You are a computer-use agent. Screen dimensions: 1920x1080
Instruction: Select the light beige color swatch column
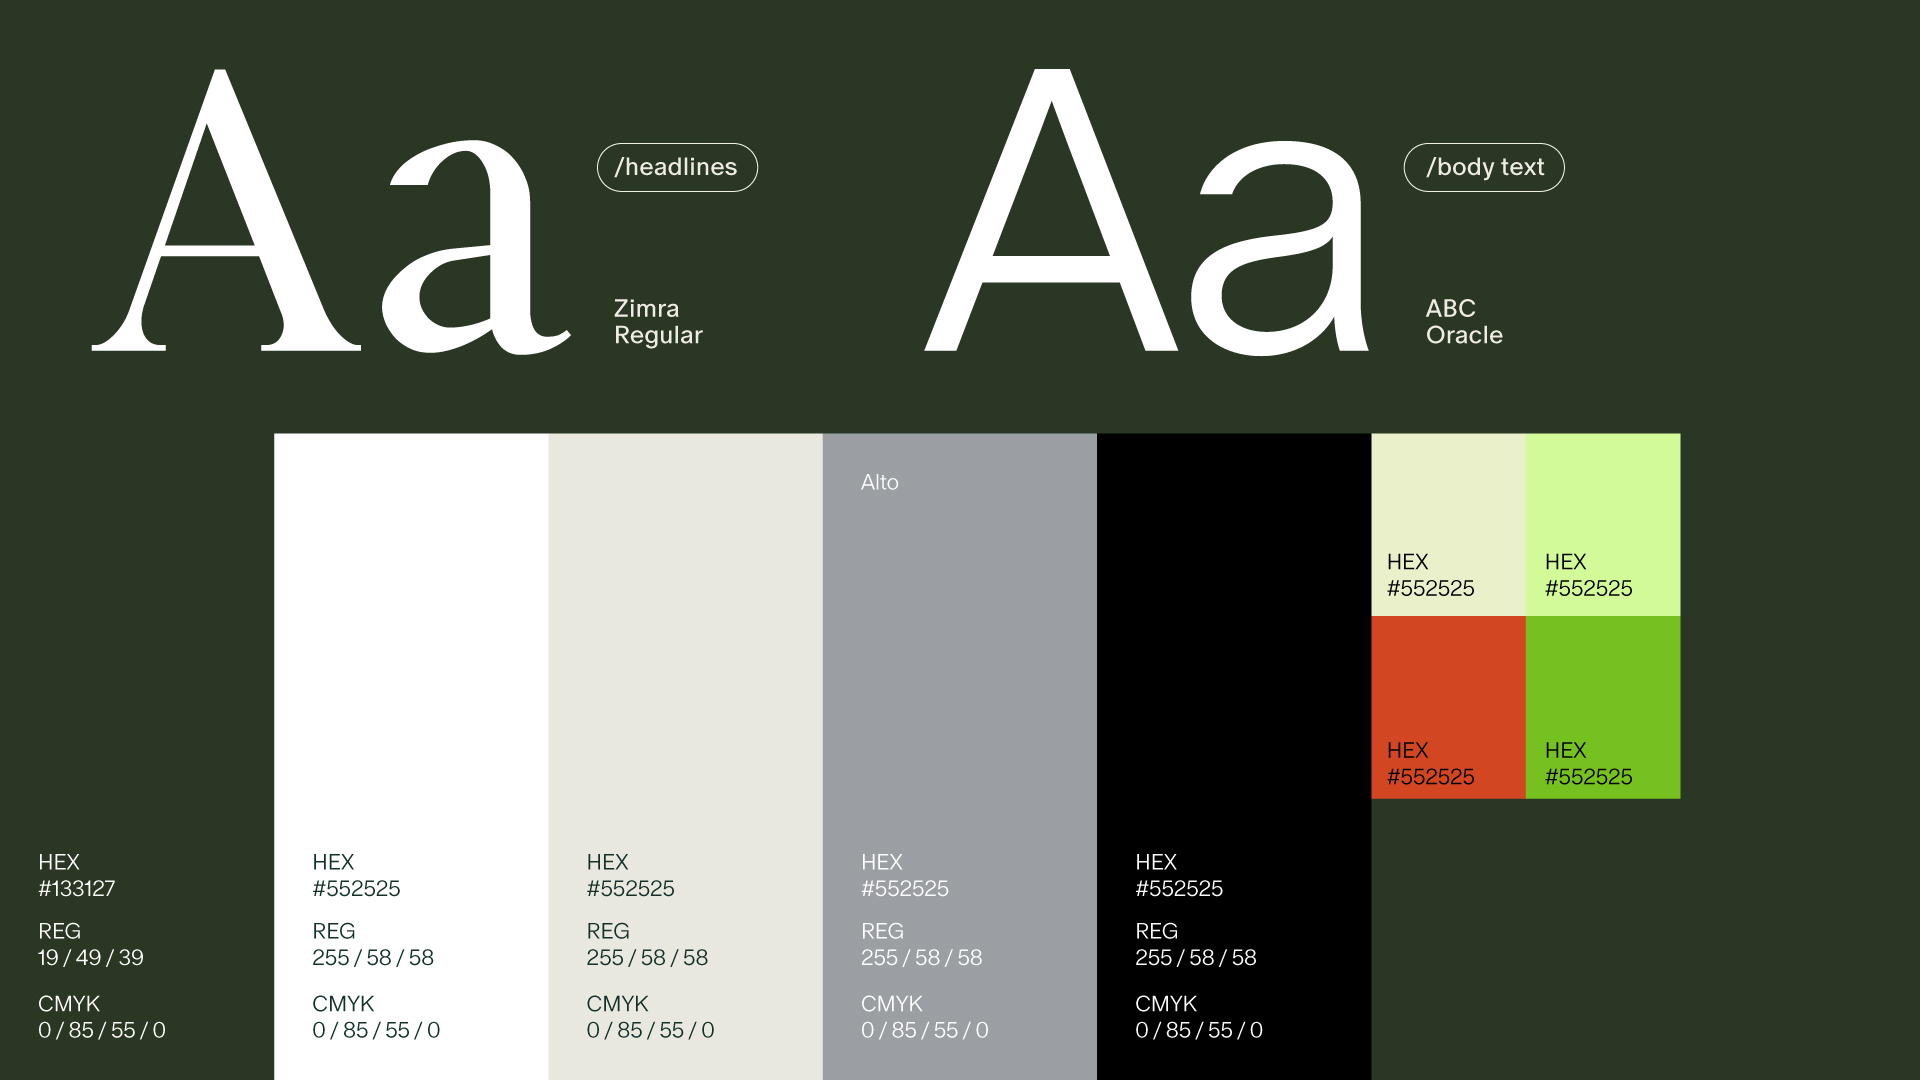tap(685, 640)
